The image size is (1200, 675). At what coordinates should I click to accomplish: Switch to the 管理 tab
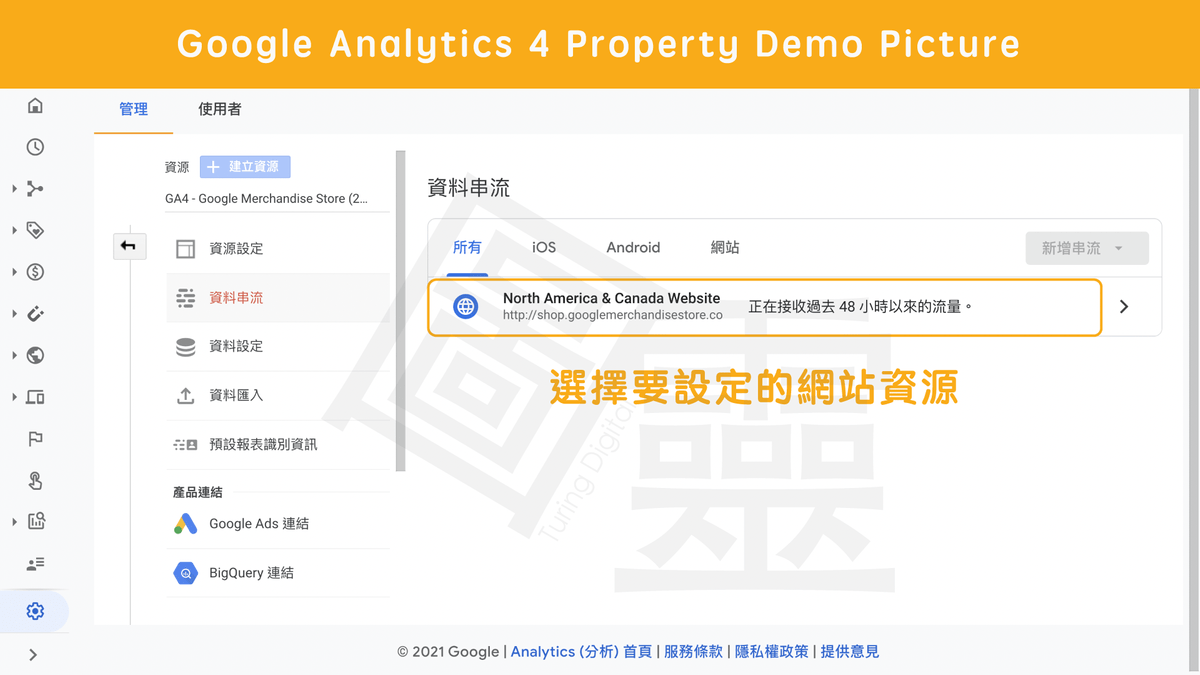(x=133, y=110)
